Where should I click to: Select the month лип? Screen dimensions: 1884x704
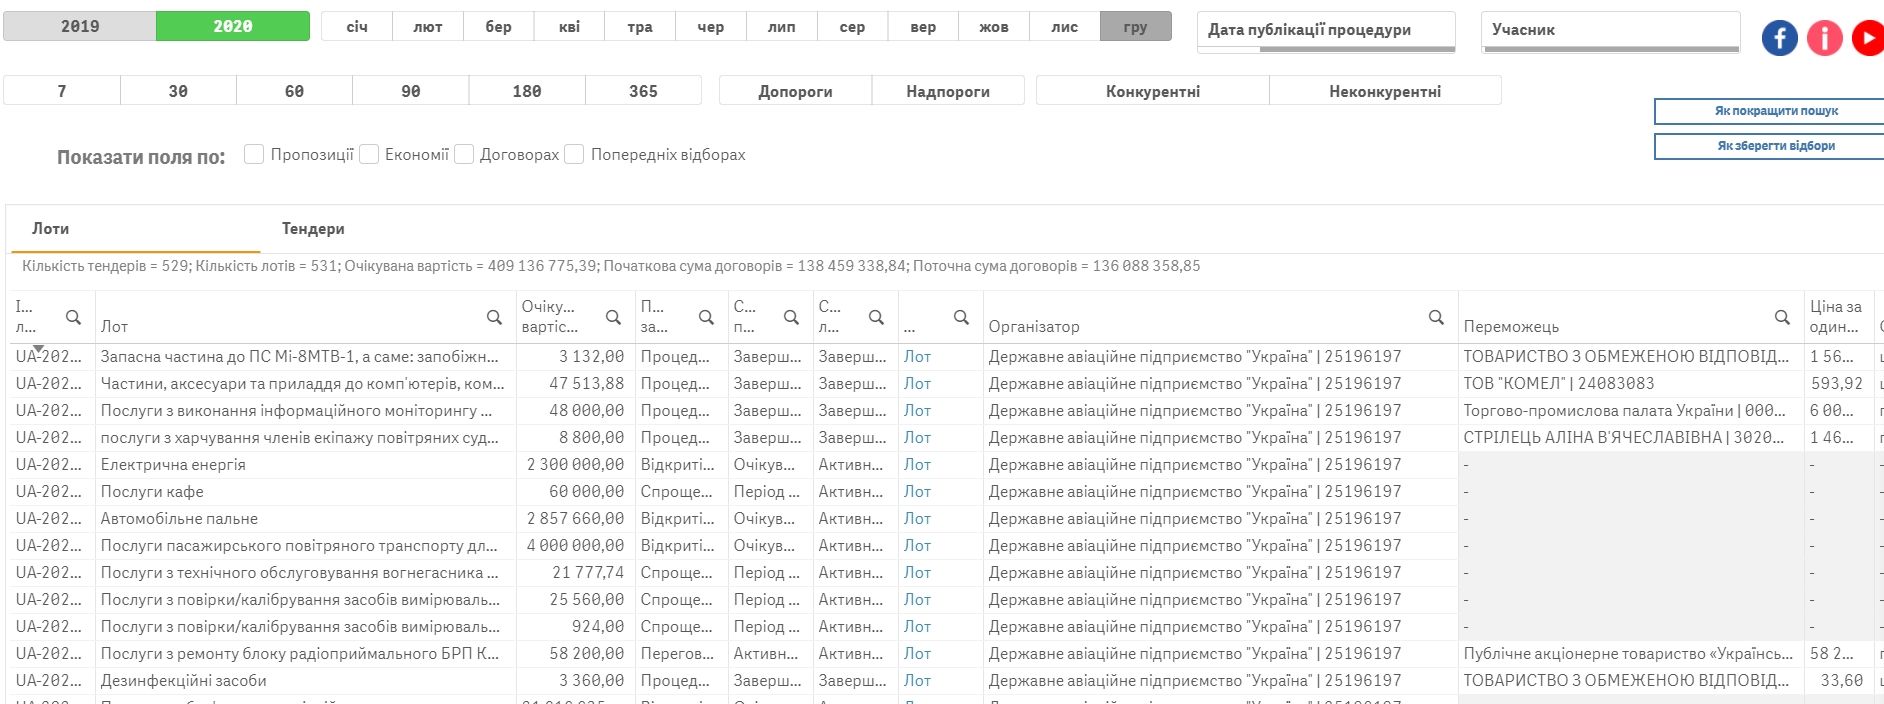click(782, 27)
